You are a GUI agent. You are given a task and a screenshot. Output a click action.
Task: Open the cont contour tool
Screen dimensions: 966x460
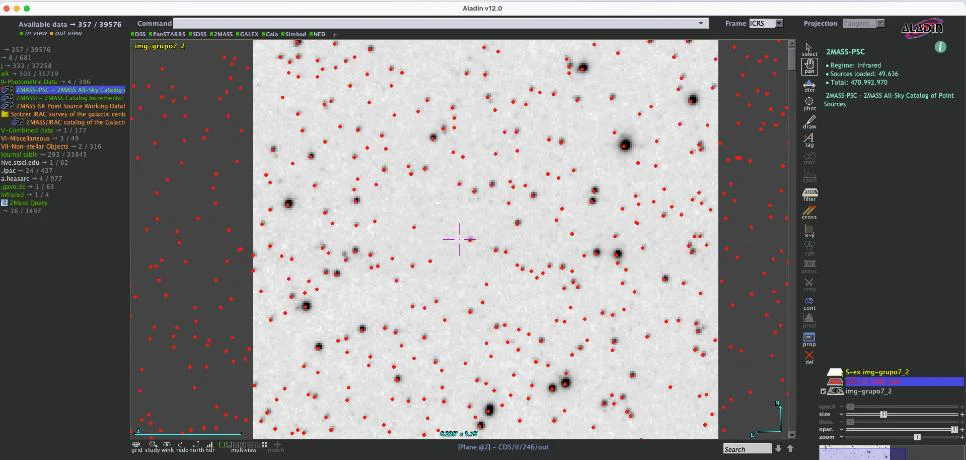click(809, 303)
